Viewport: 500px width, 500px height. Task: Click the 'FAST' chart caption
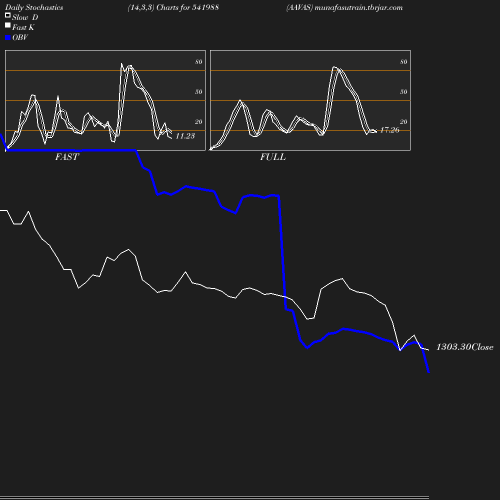tap(67, 157)
